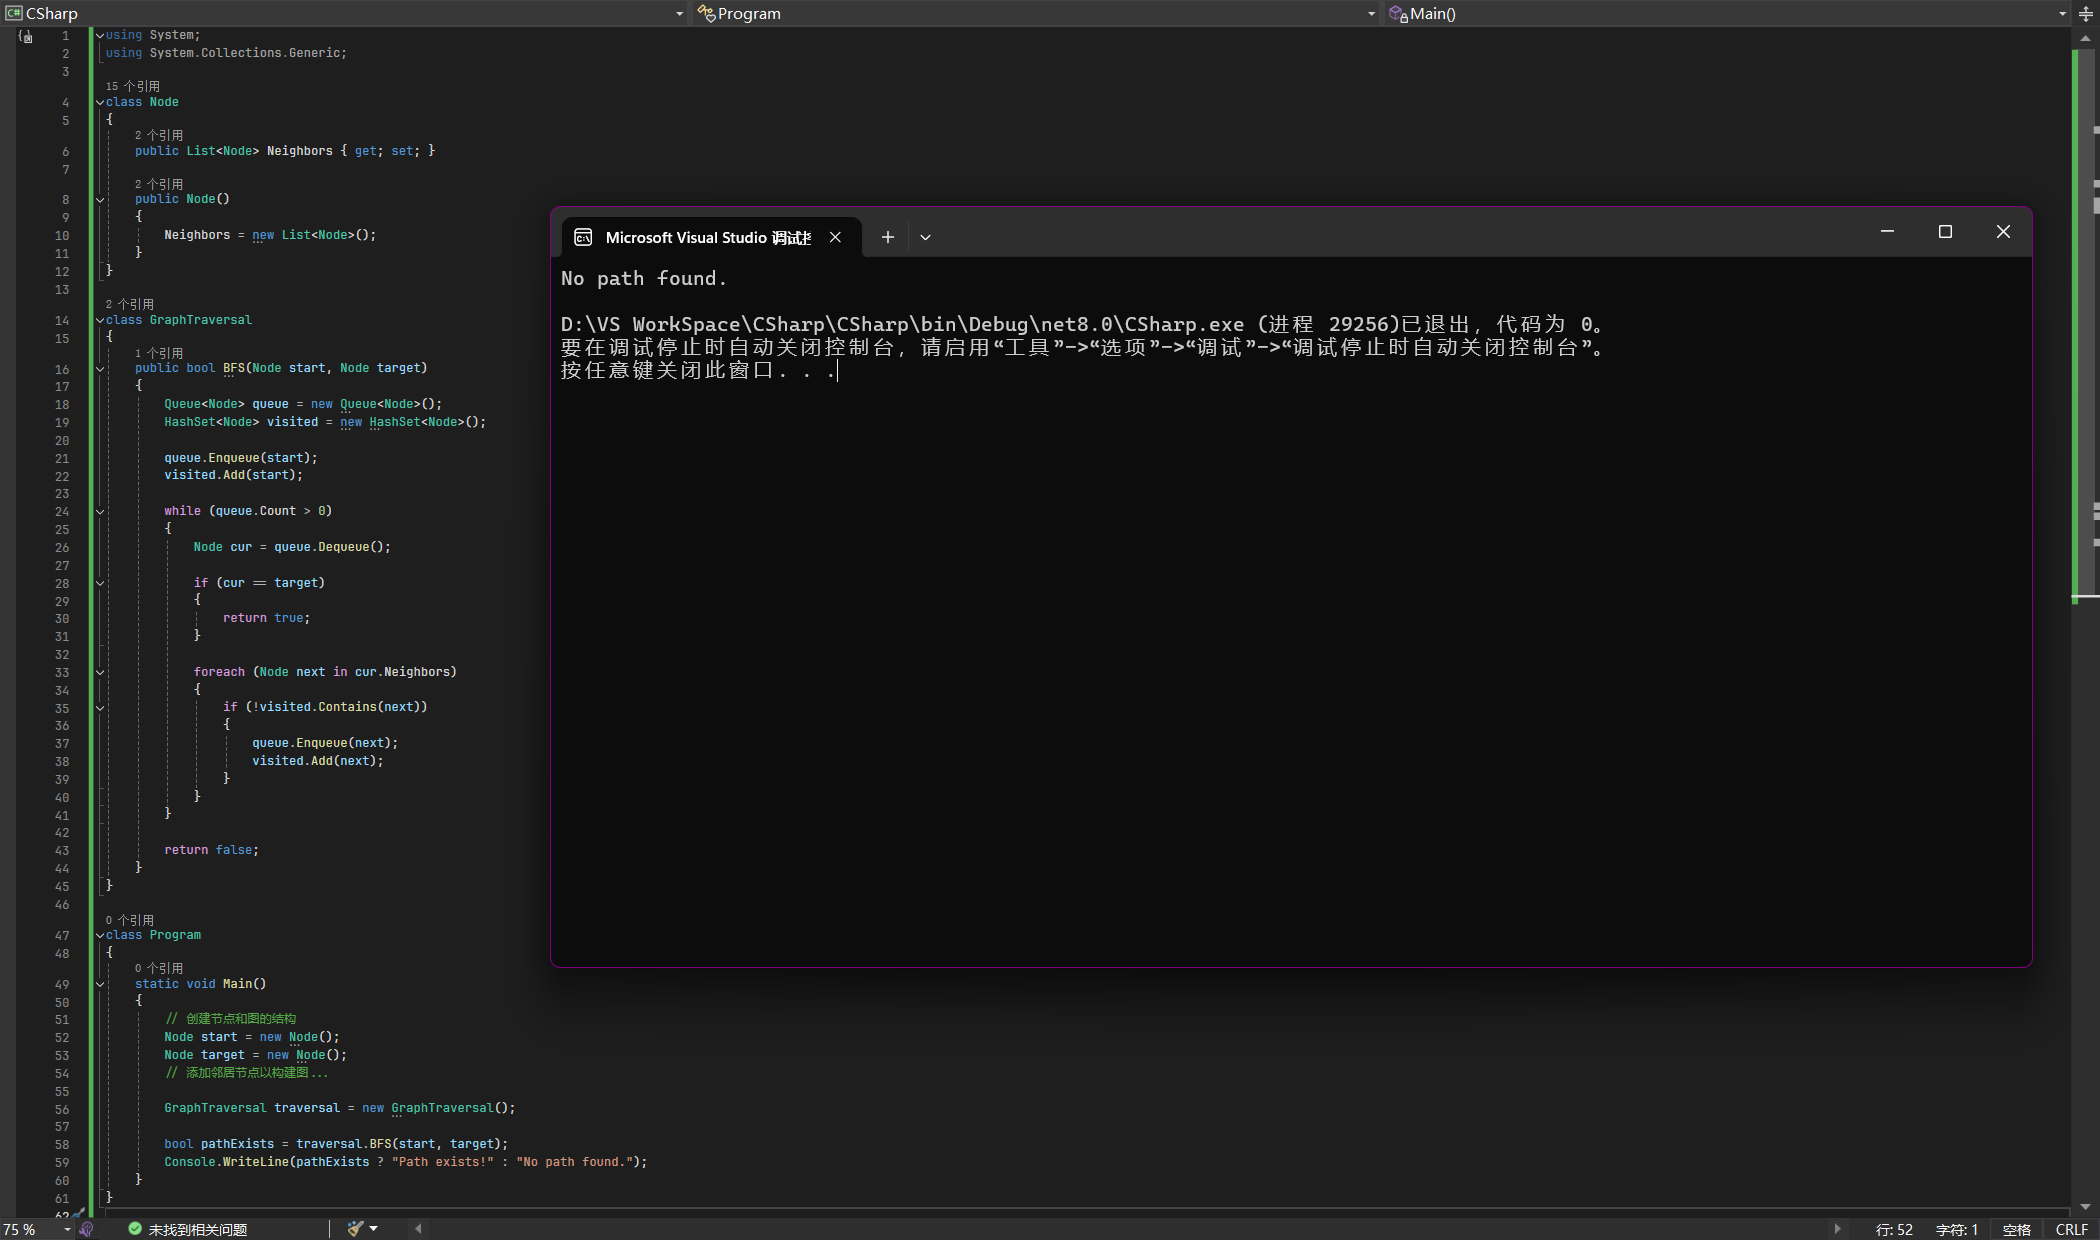This screenshot has width=2100, height=1240.
Task: Open the terminal profile dropdown chevron
Action: pos(925,237)
